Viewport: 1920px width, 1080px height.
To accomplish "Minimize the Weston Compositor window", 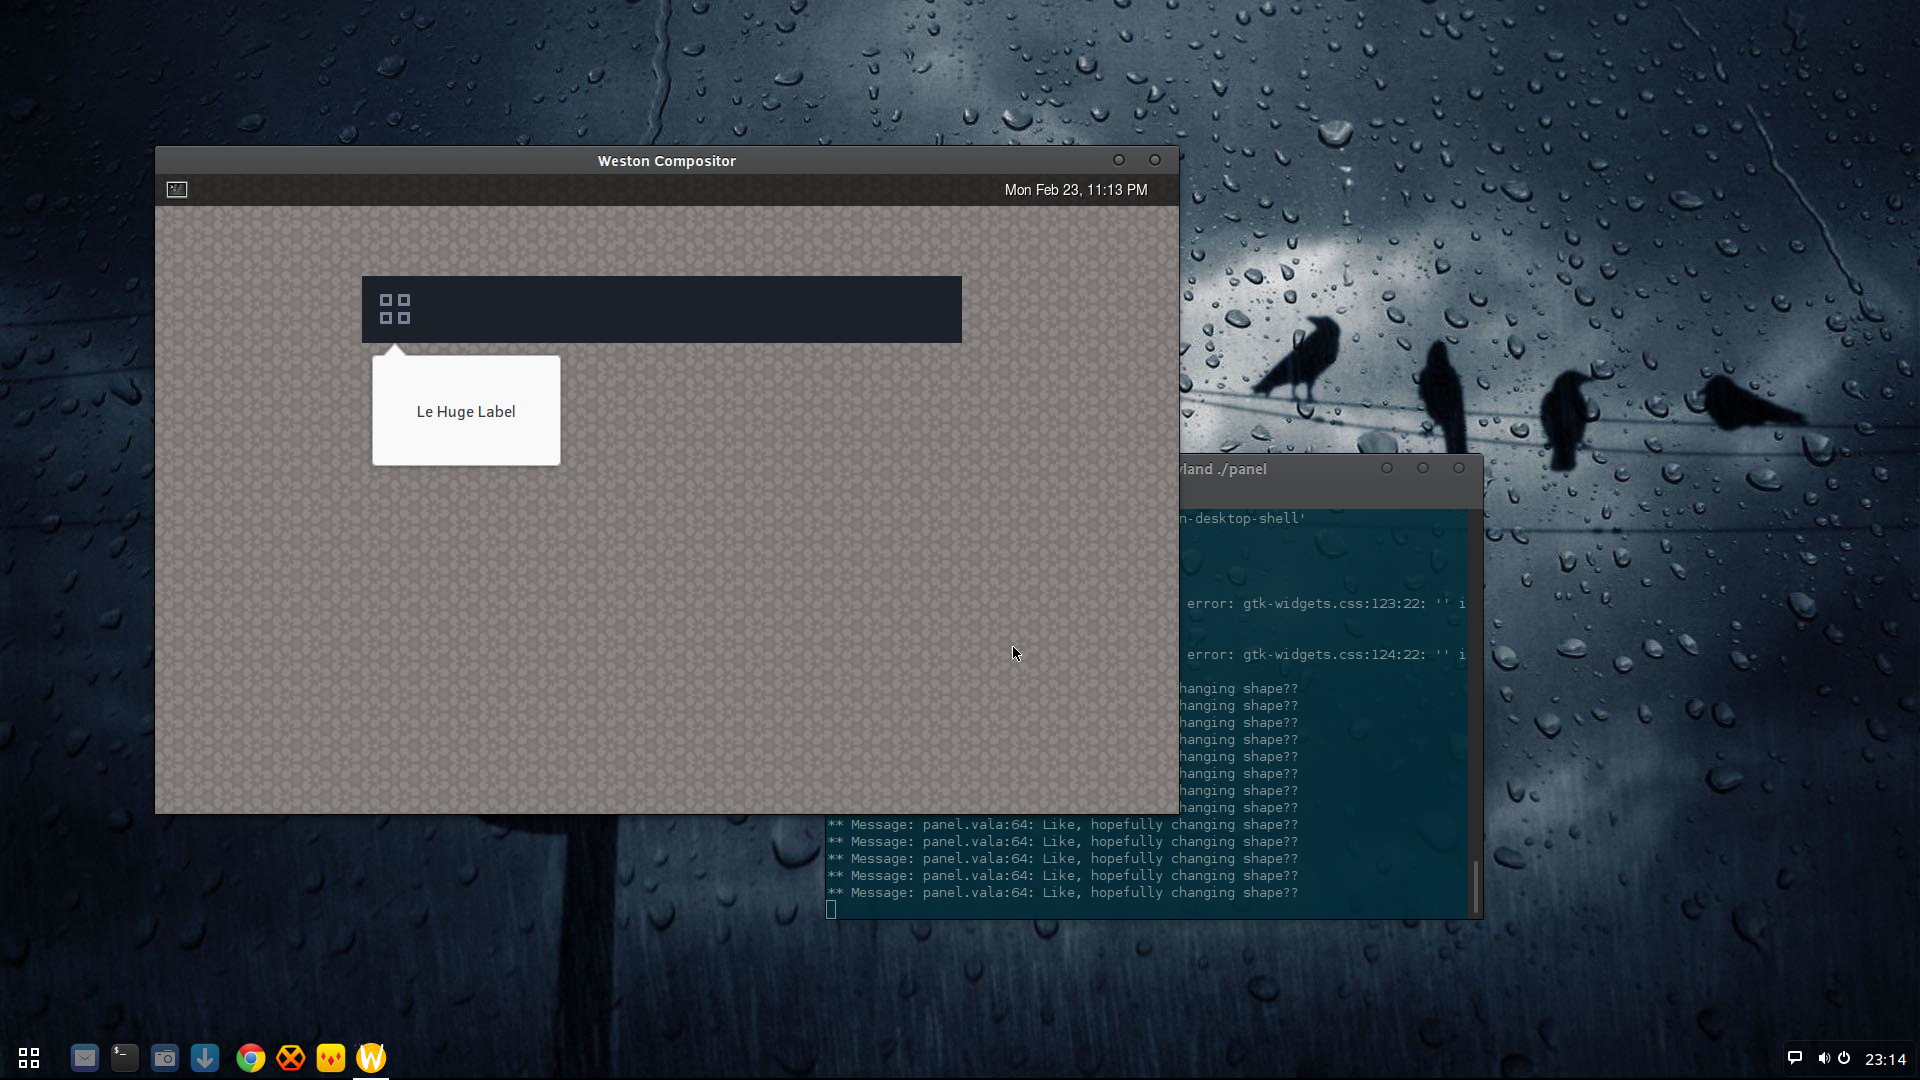I will click(x=1119, y=160).
